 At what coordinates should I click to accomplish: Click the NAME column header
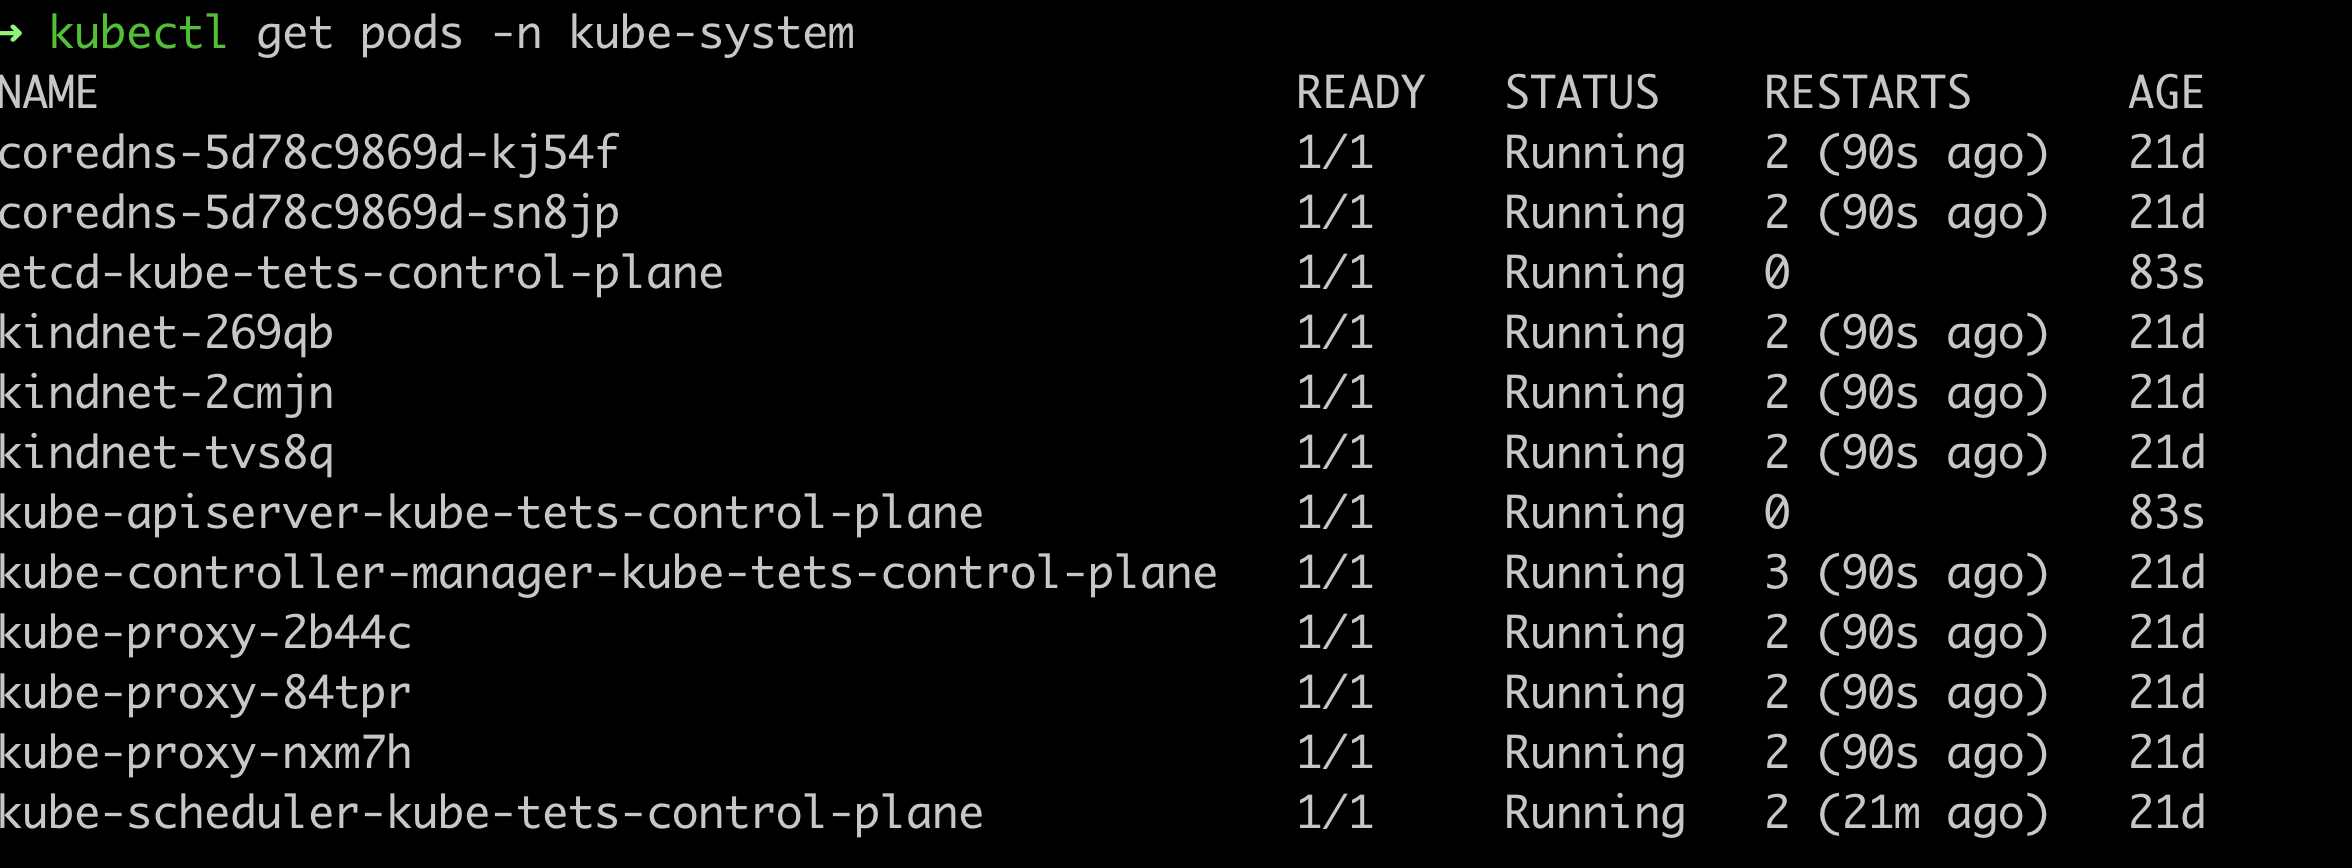coord(49,93)
